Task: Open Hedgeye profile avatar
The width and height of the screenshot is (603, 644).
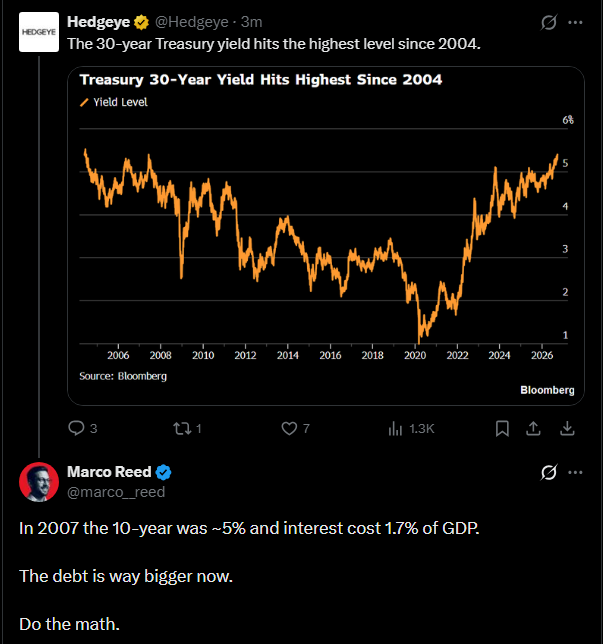Action: [x=39, y=32]
